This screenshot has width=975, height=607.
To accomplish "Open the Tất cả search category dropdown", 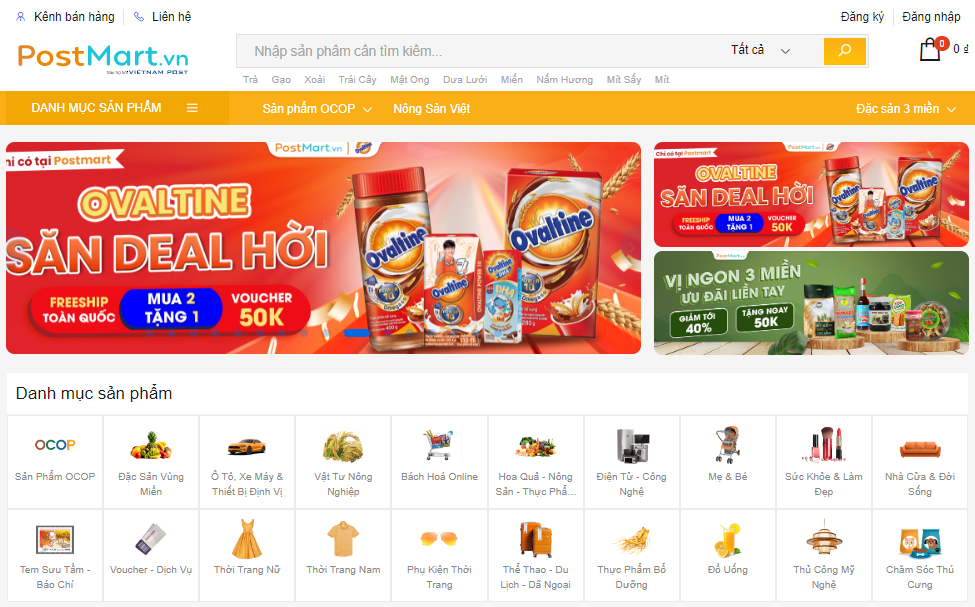I will [760, 50].
